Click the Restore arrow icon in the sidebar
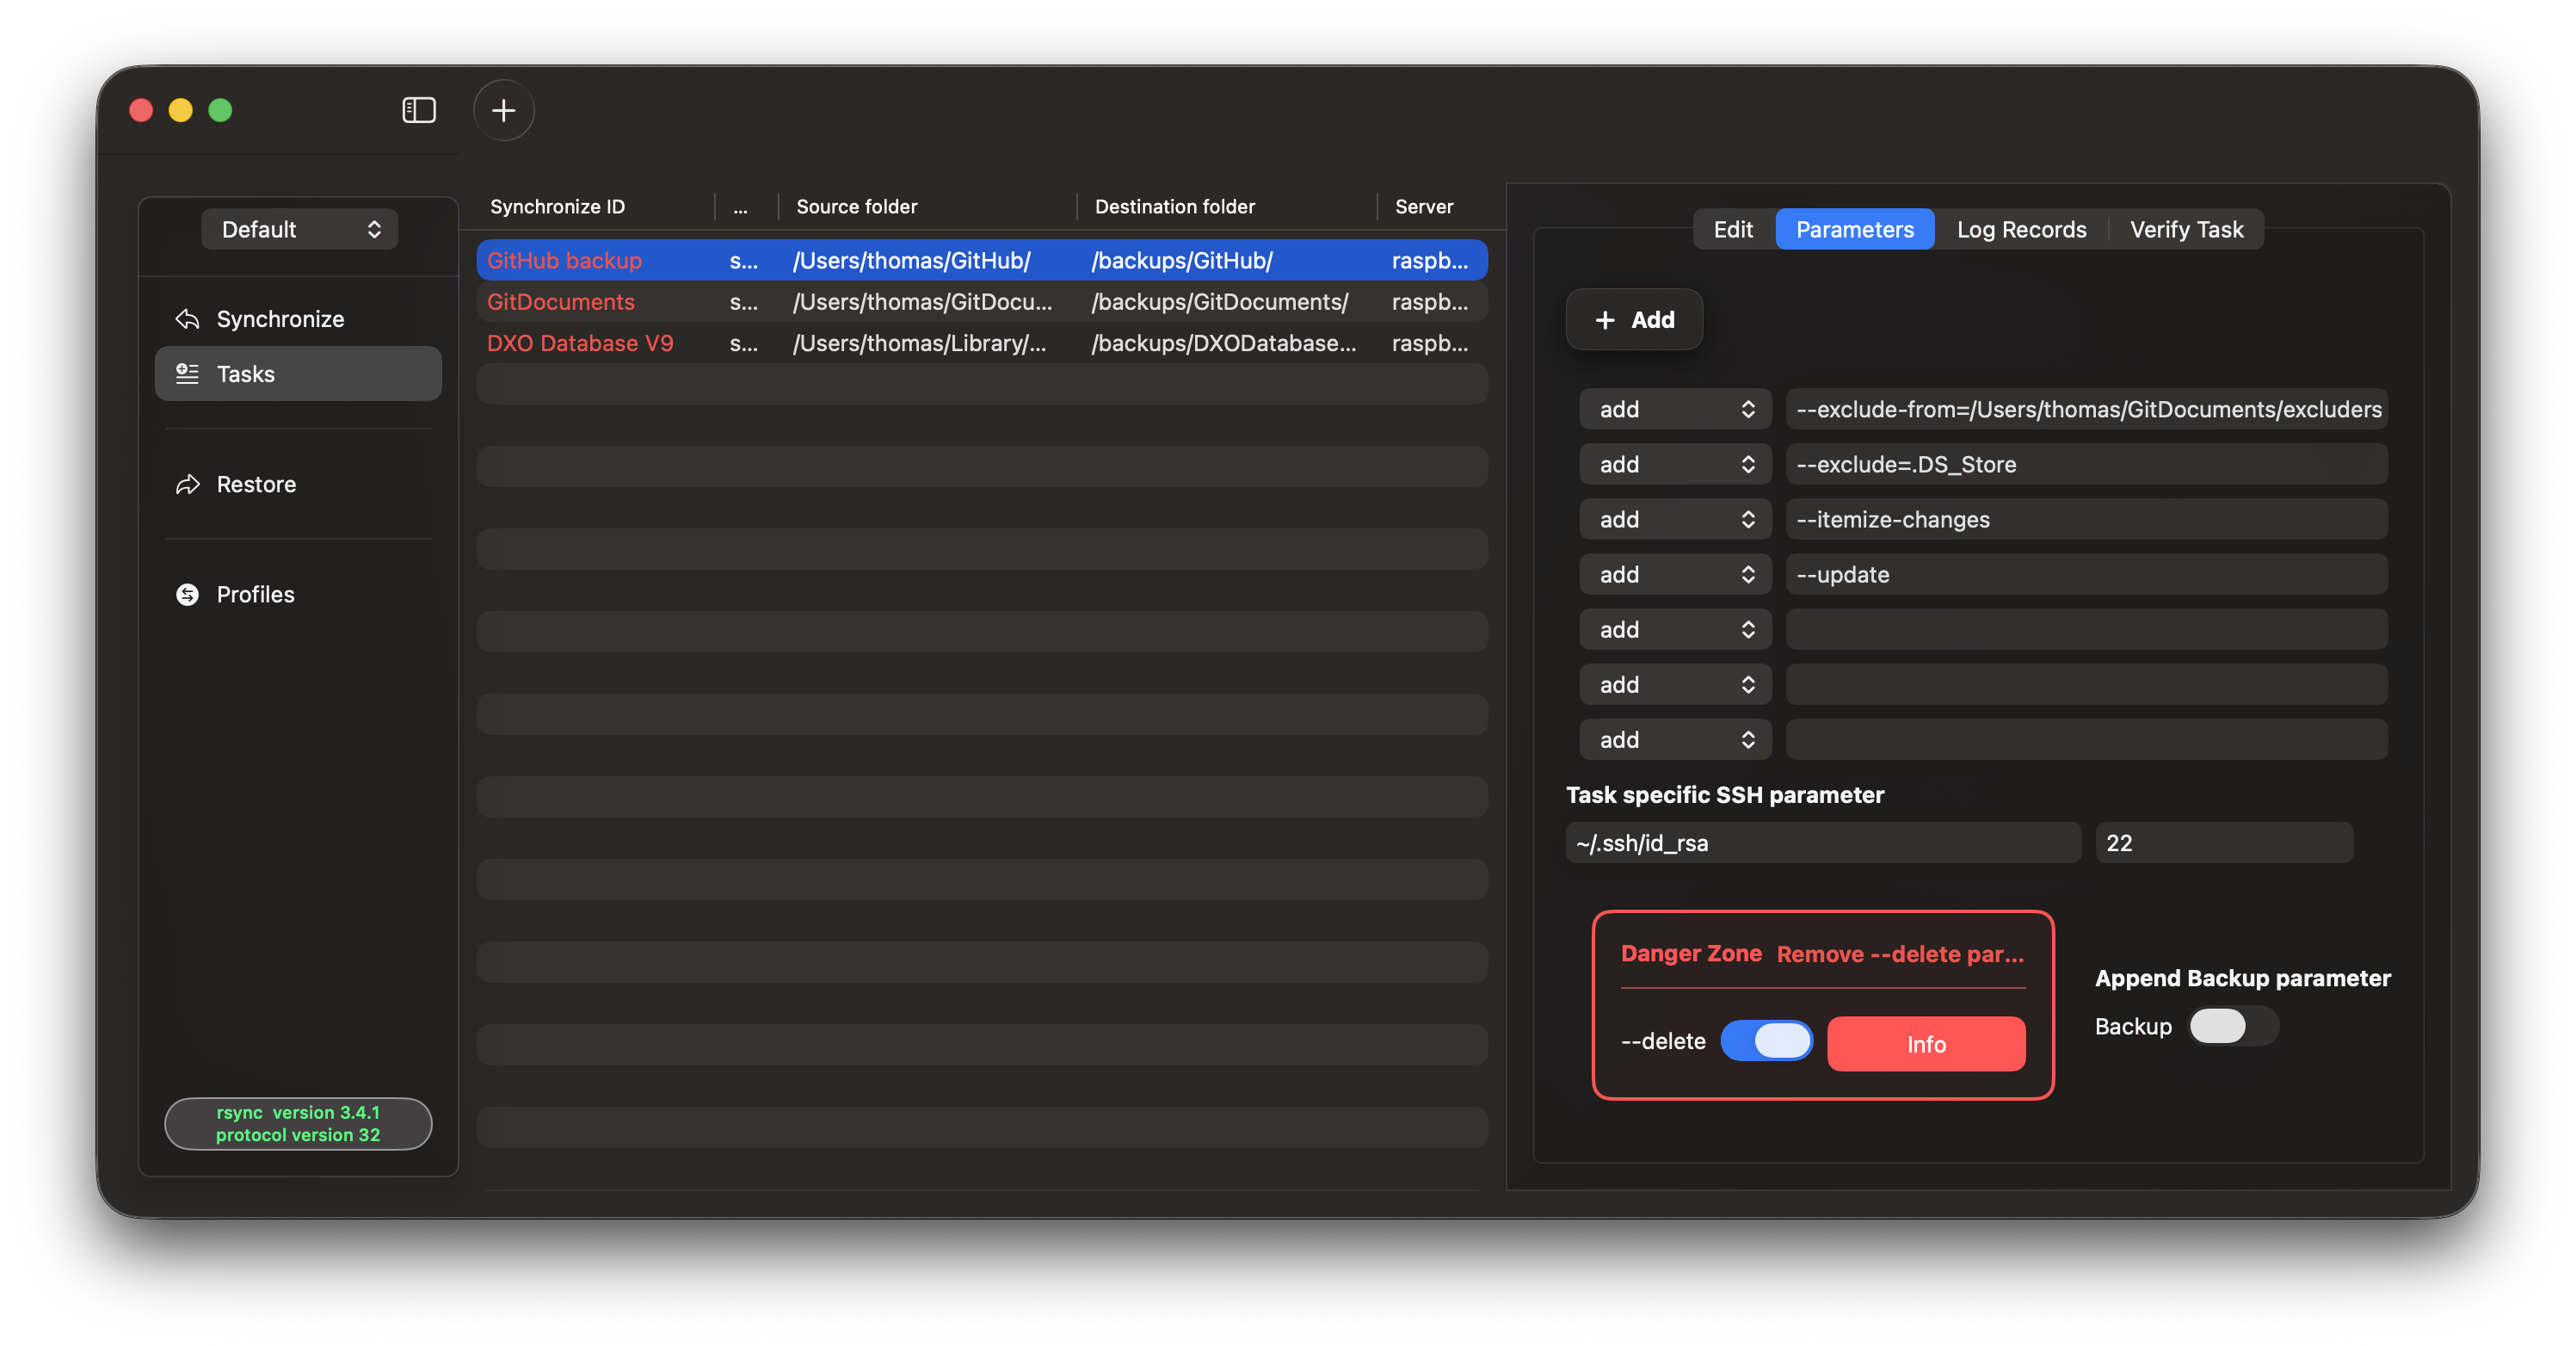The image size is (2576, 1346). [x=187, y=485]
